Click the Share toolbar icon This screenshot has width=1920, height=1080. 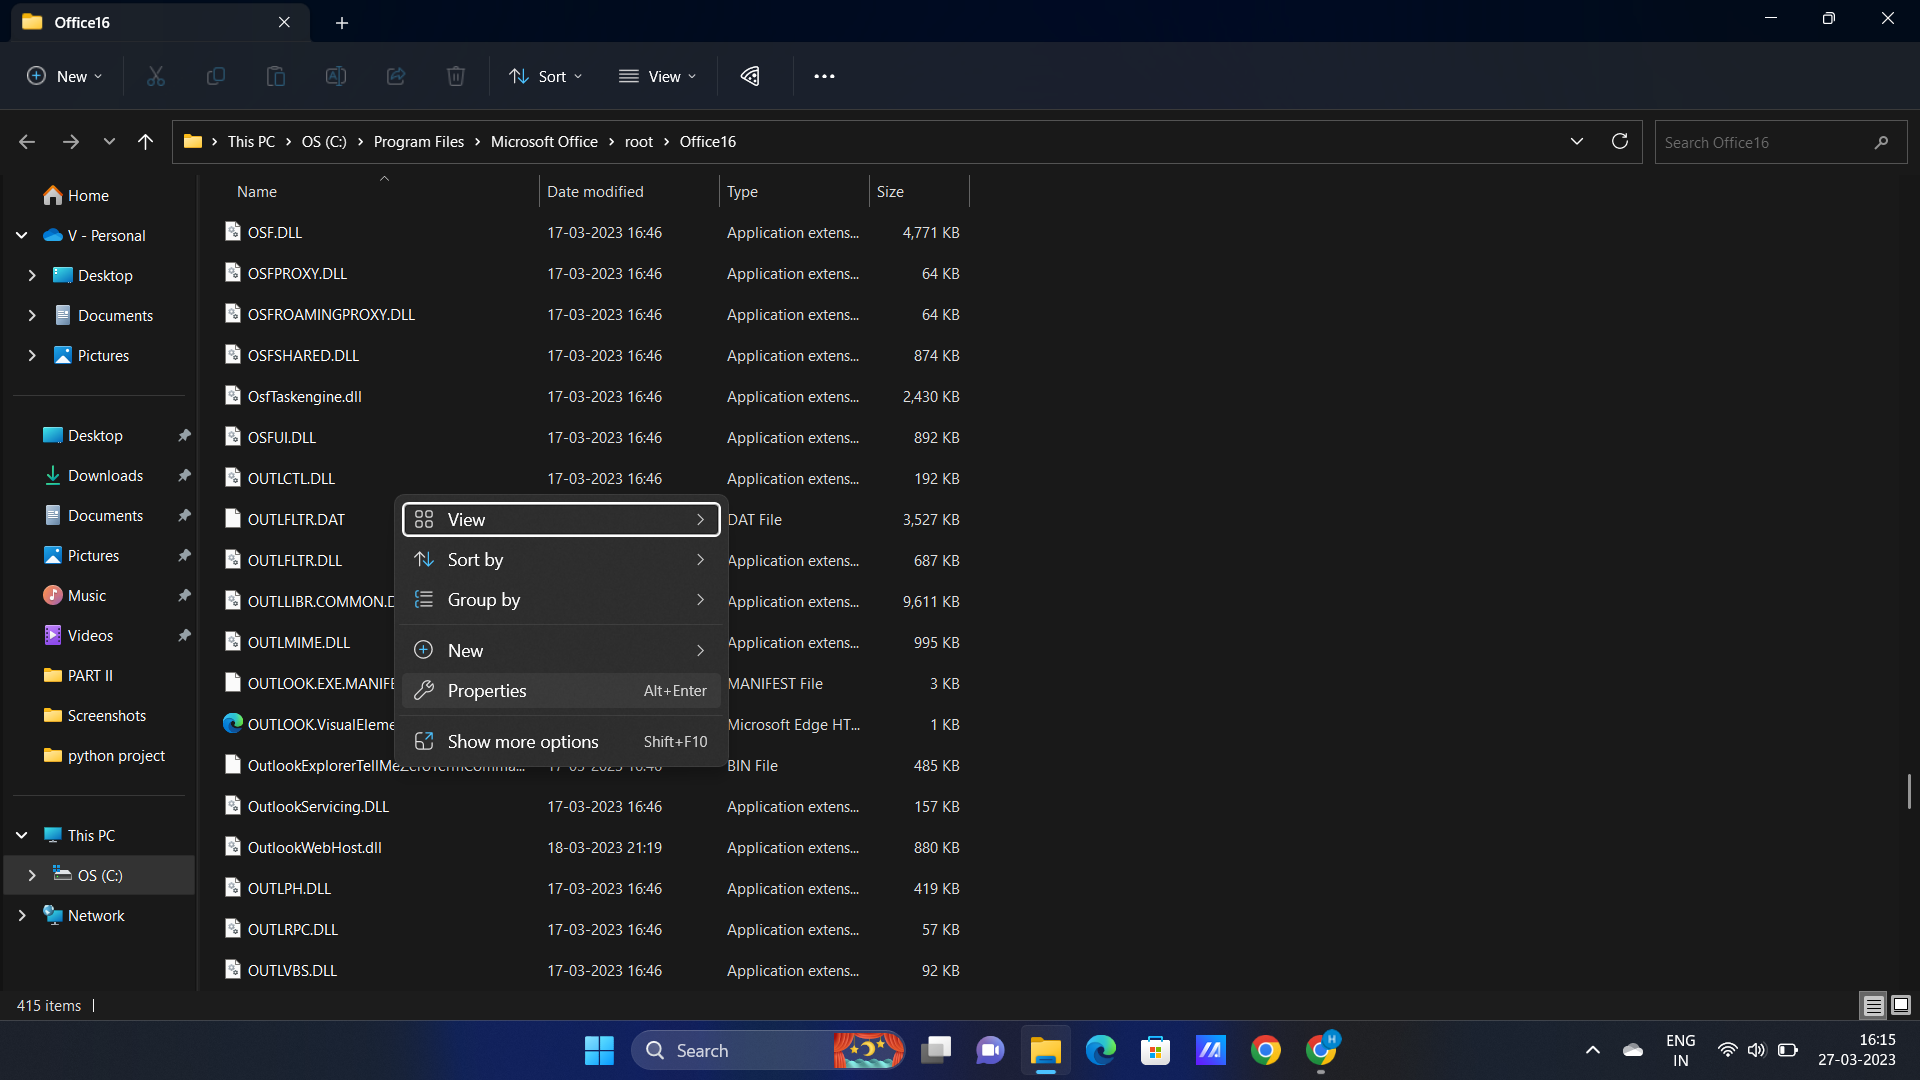395,76
